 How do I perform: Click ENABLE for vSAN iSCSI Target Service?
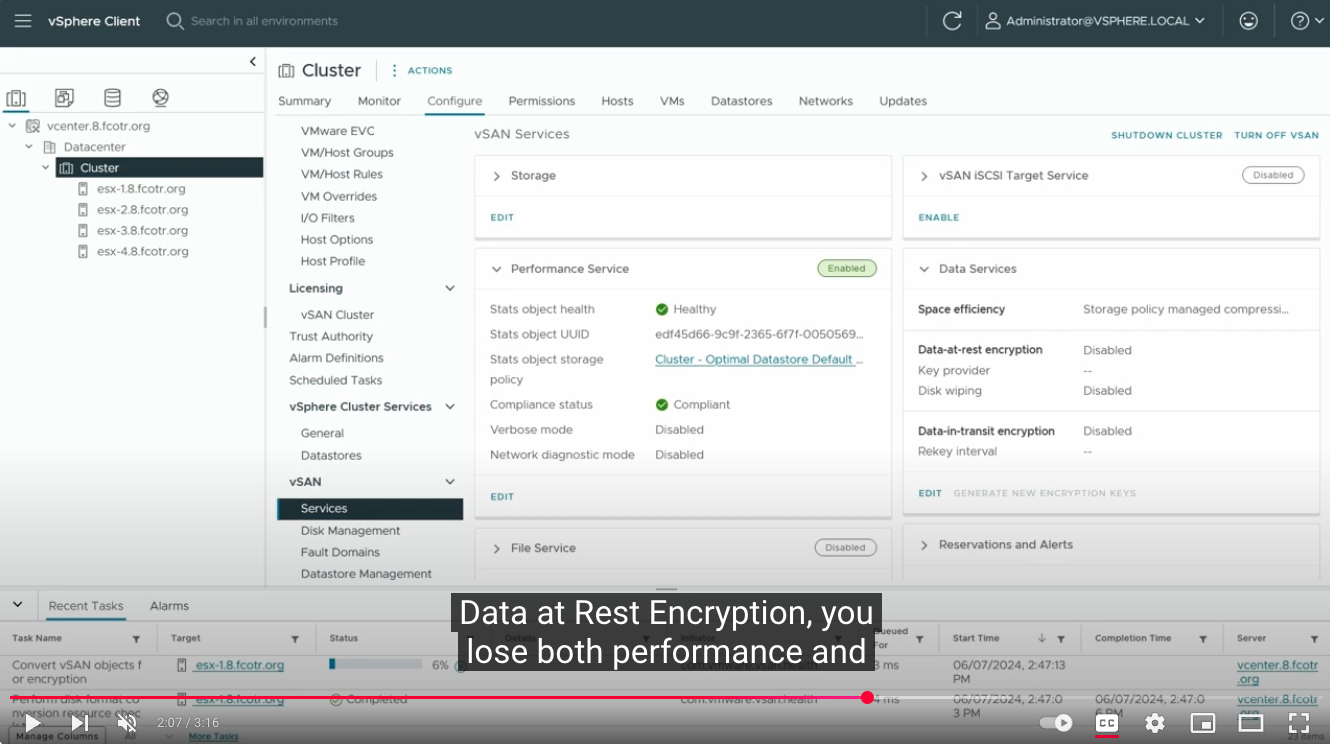click(939, 217)
